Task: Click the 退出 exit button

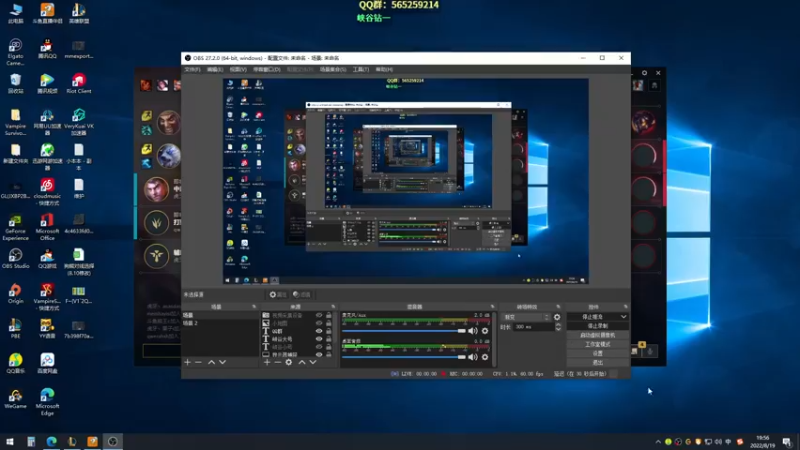Action: tap(597, 363)
